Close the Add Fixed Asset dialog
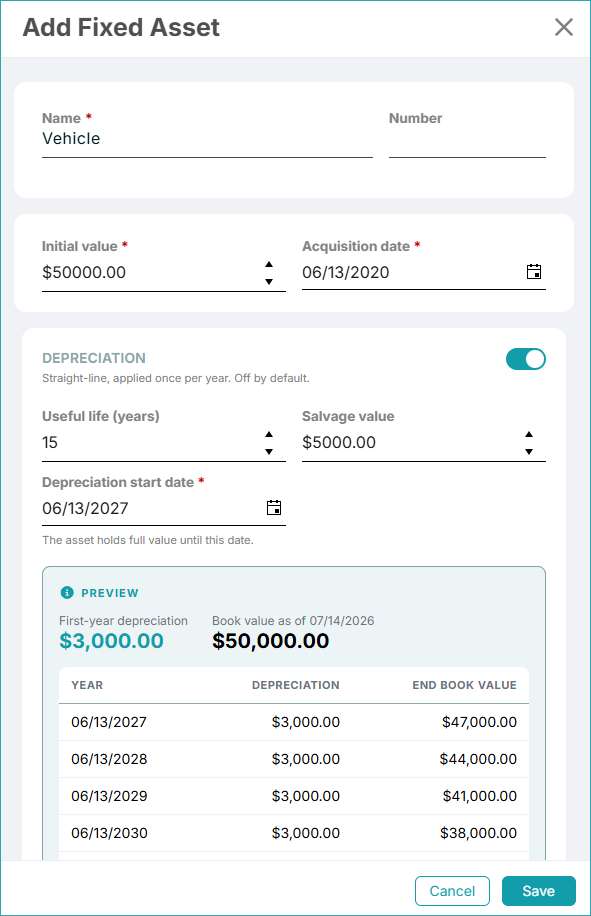 564,27
